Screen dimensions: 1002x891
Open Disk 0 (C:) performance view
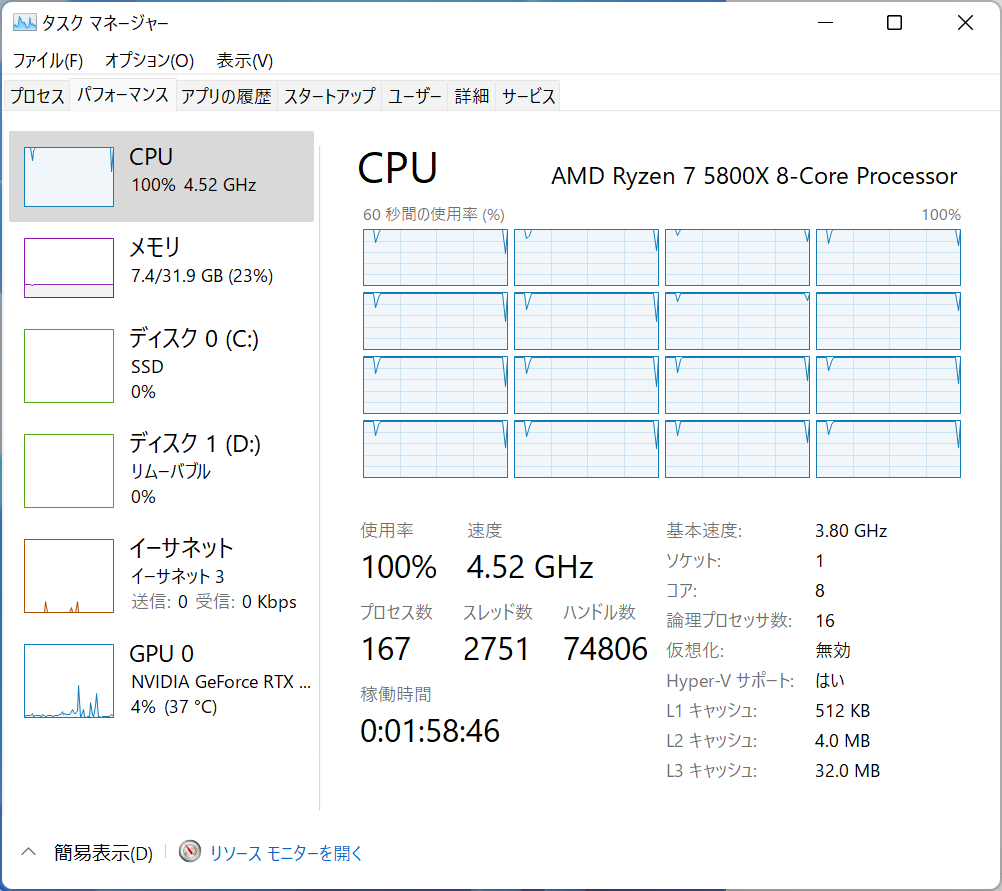pos(69,366)
